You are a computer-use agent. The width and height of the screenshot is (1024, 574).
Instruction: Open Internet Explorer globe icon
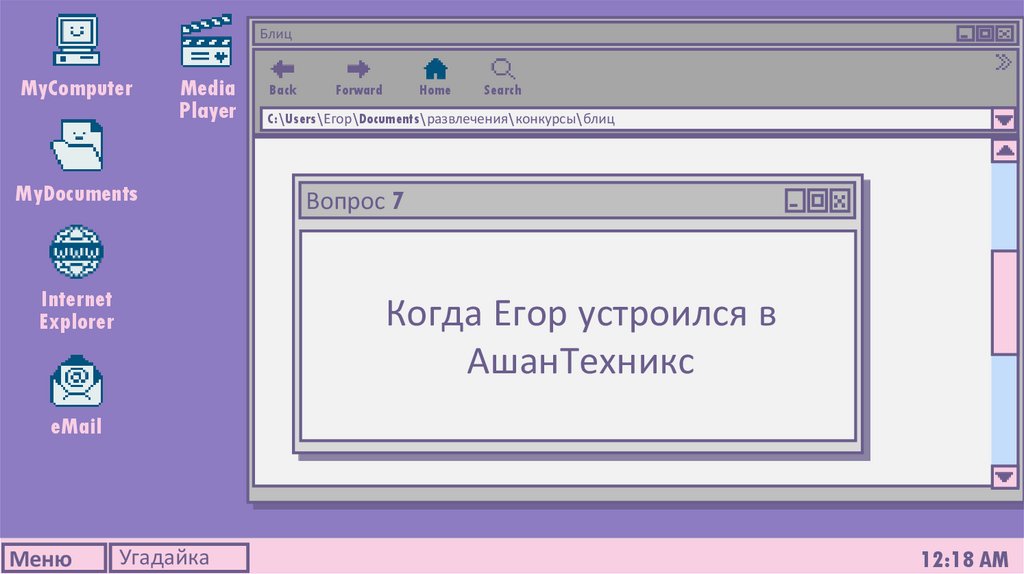coord(76,251)
